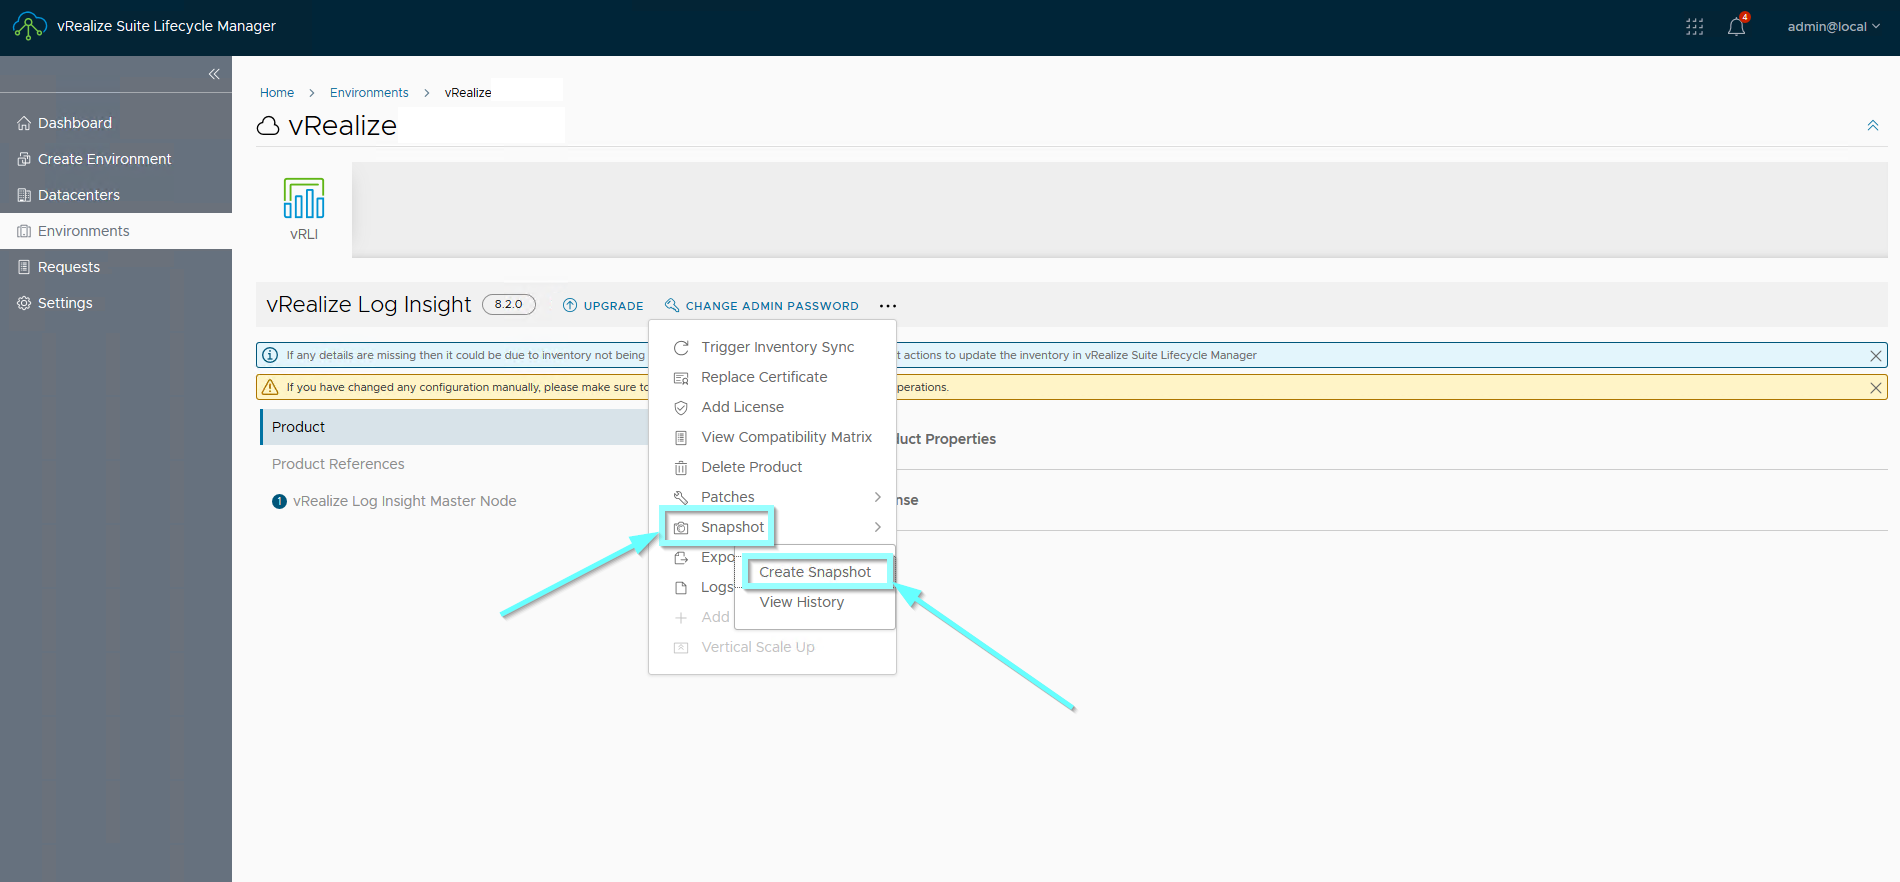Screen dimensions: 1900x882
Task: Expand the Patches submenu arrow
Action: coord(878,497)
